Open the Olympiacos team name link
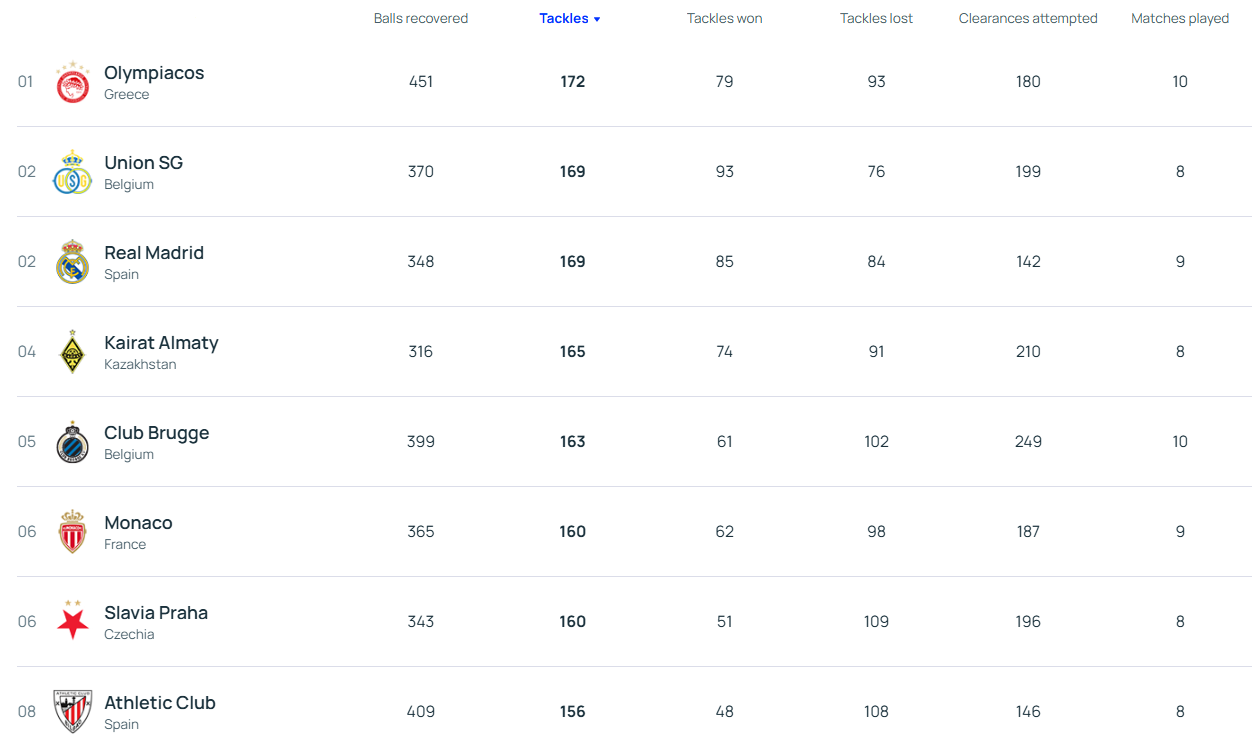The image size is (1252, 747). 154,73
